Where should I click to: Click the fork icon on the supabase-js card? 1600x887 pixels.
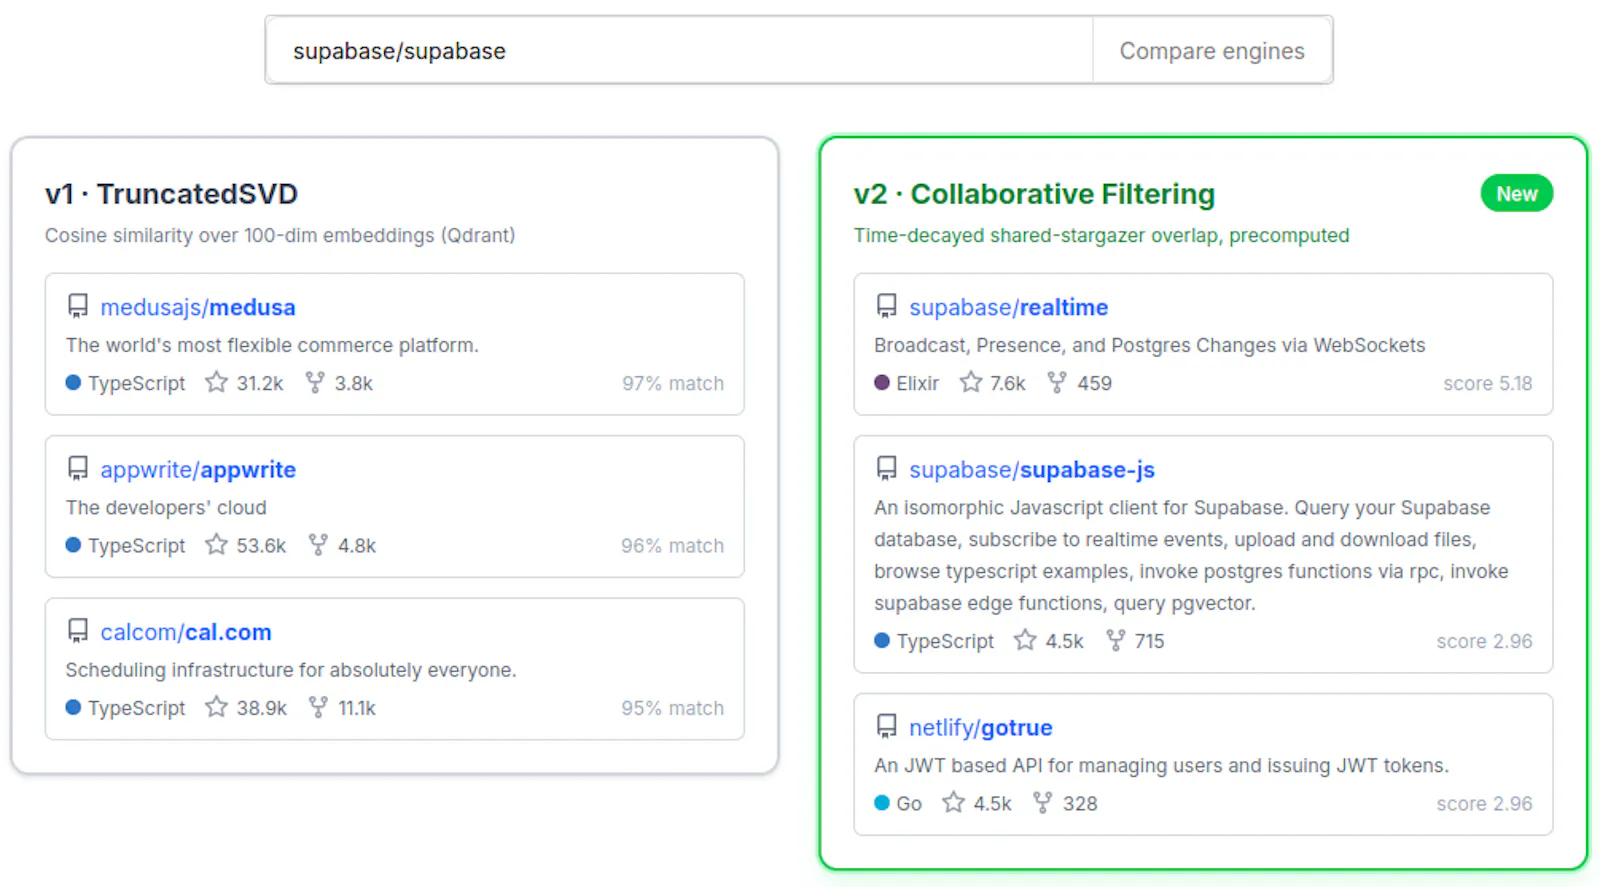(1115, 640)
